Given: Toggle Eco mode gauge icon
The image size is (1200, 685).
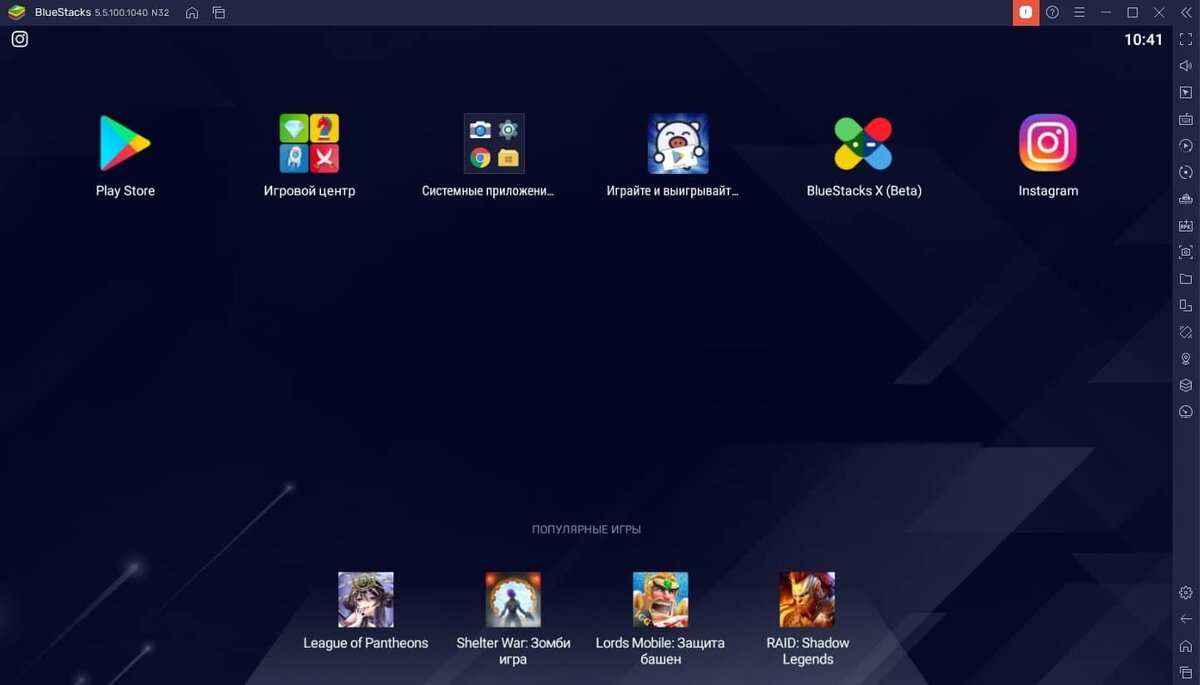Looking at the screenshot, I should point(1186,411).
